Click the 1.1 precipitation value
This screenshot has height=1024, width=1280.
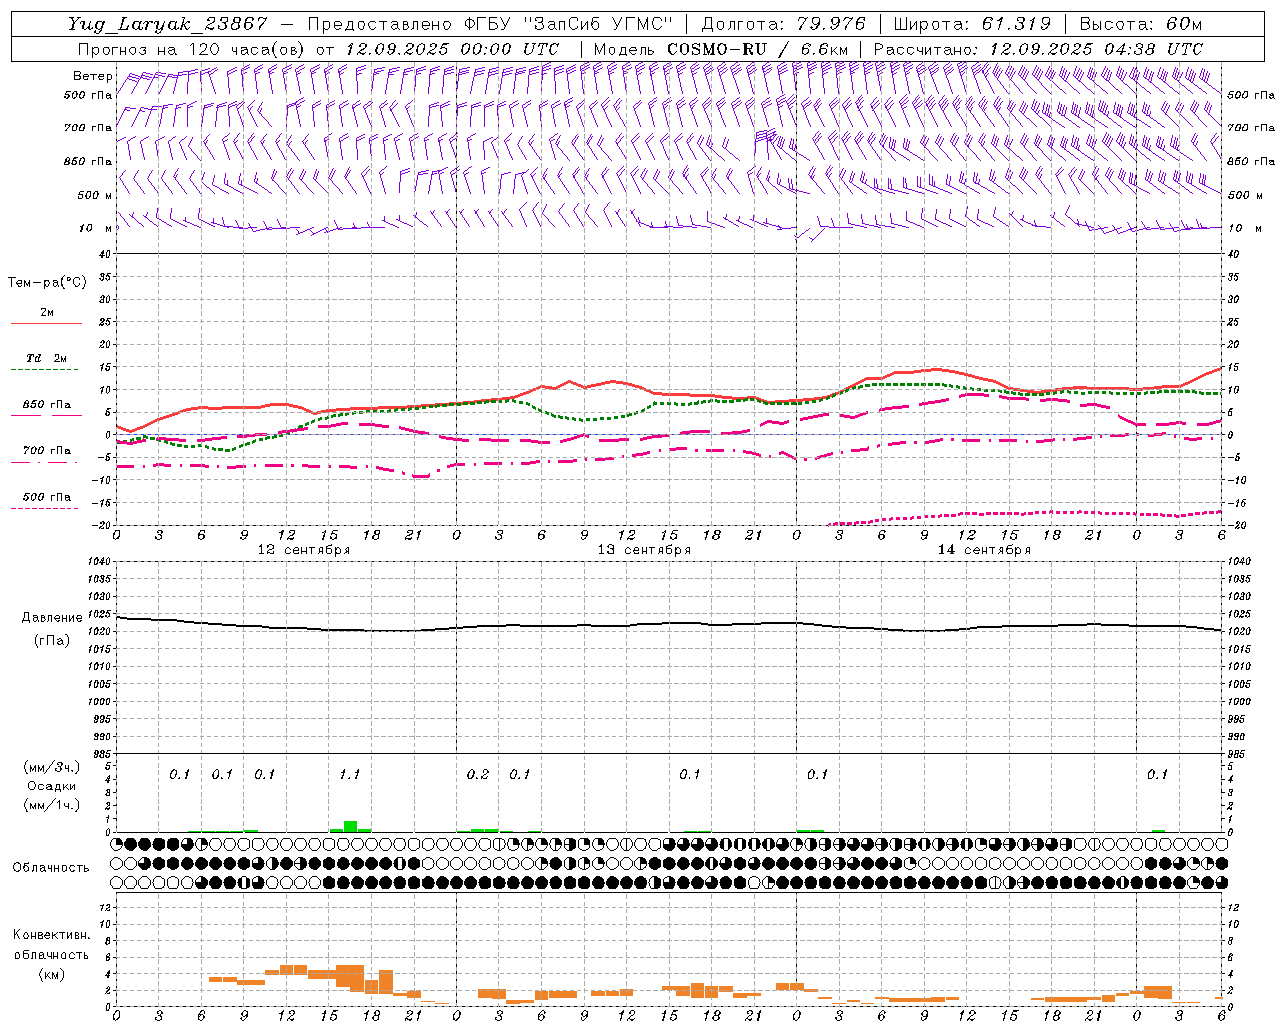[349, 775]
